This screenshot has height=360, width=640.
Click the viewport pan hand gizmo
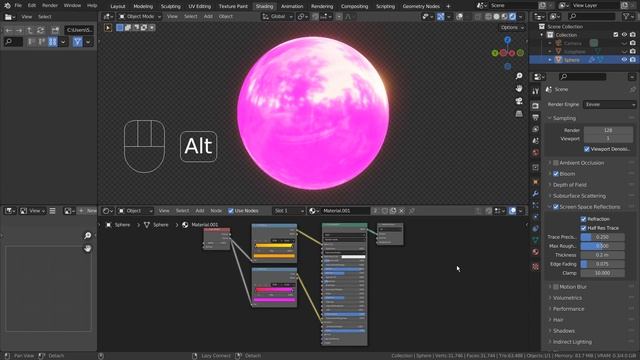519,89
